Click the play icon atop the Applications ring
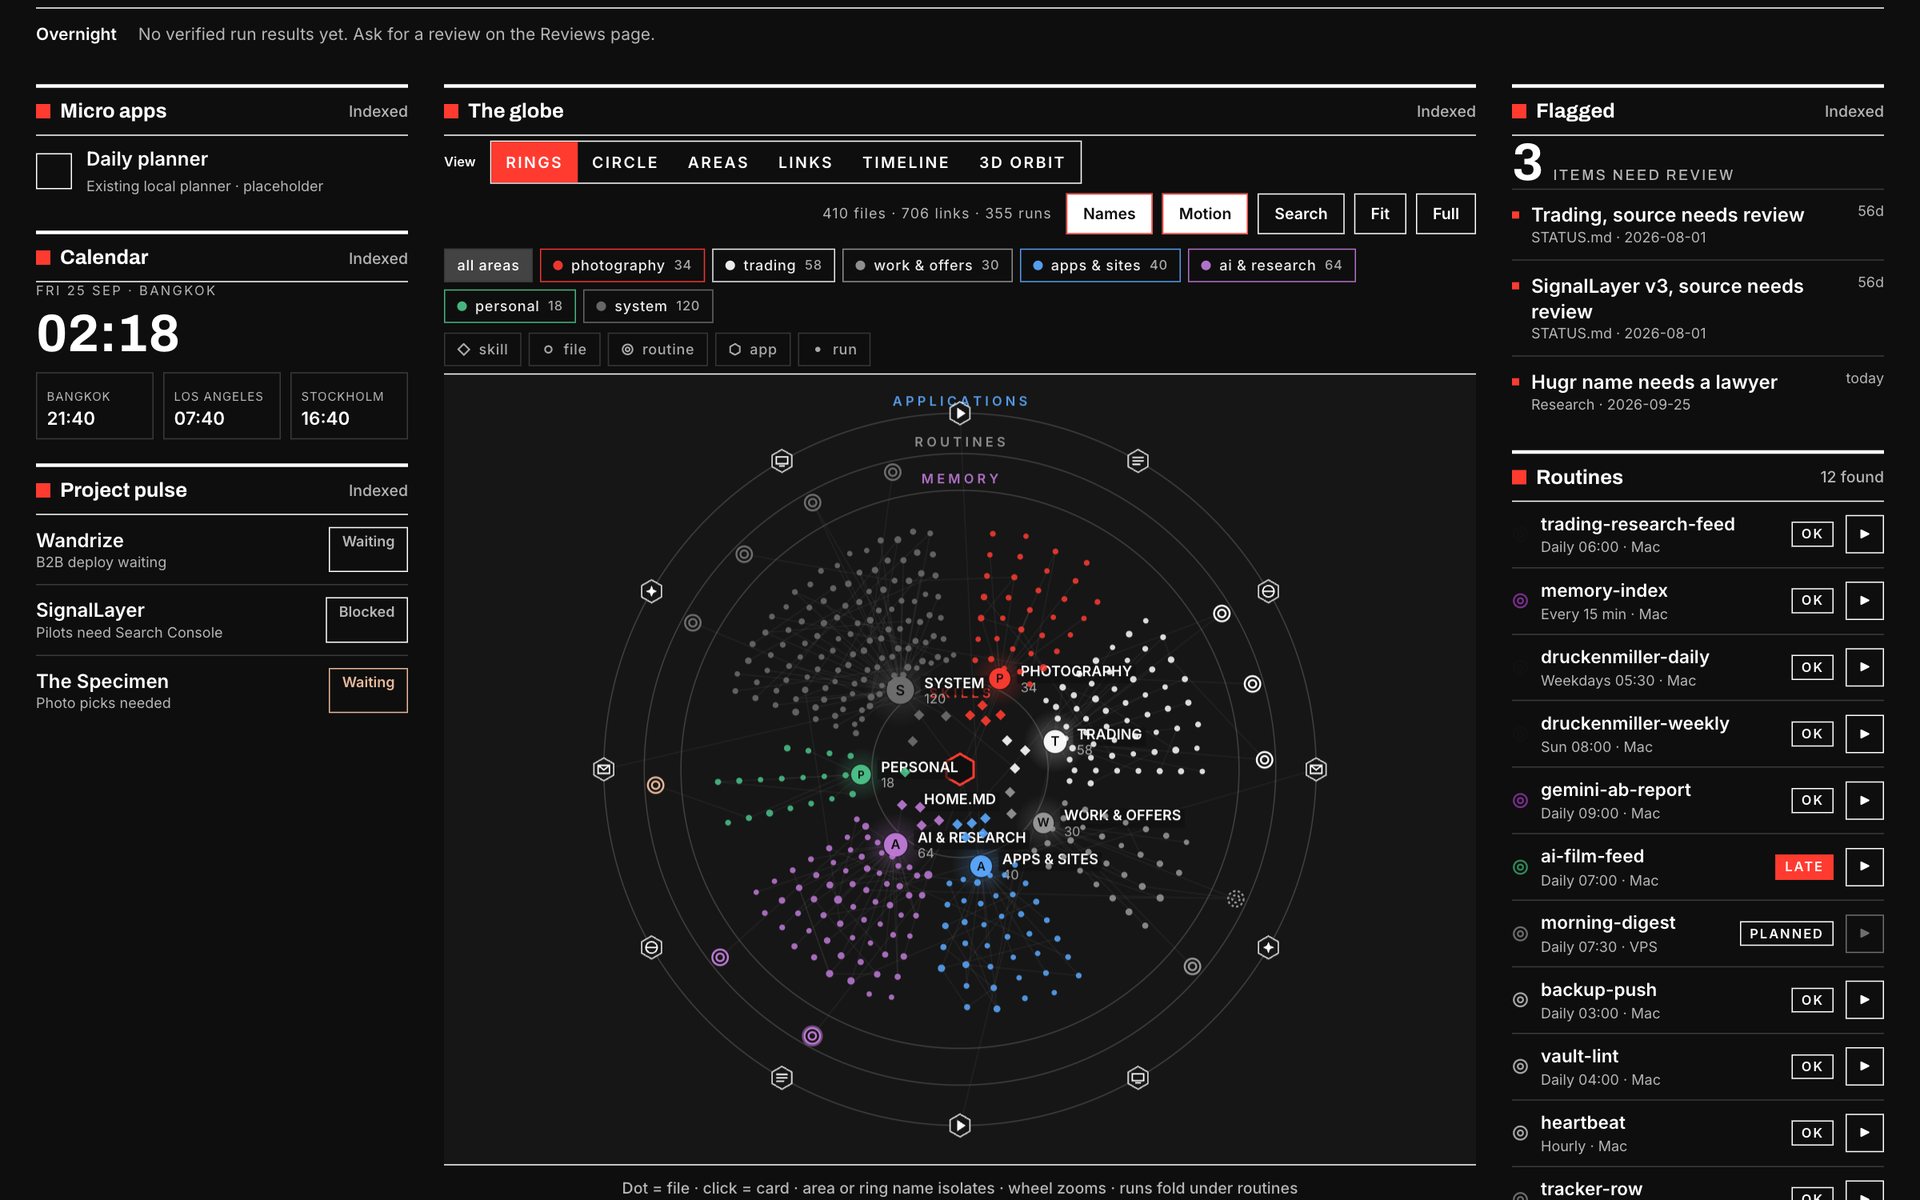This screenshot has height=1200, width=1920. pos(960,413)
